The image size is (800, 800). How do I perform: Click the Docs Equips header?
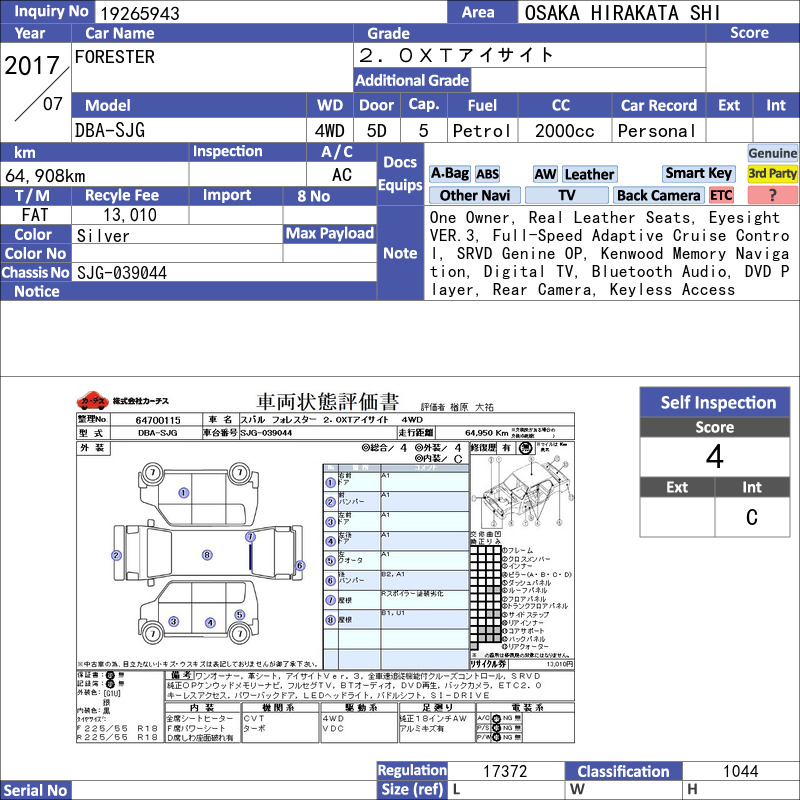click(x=400, y=173)
